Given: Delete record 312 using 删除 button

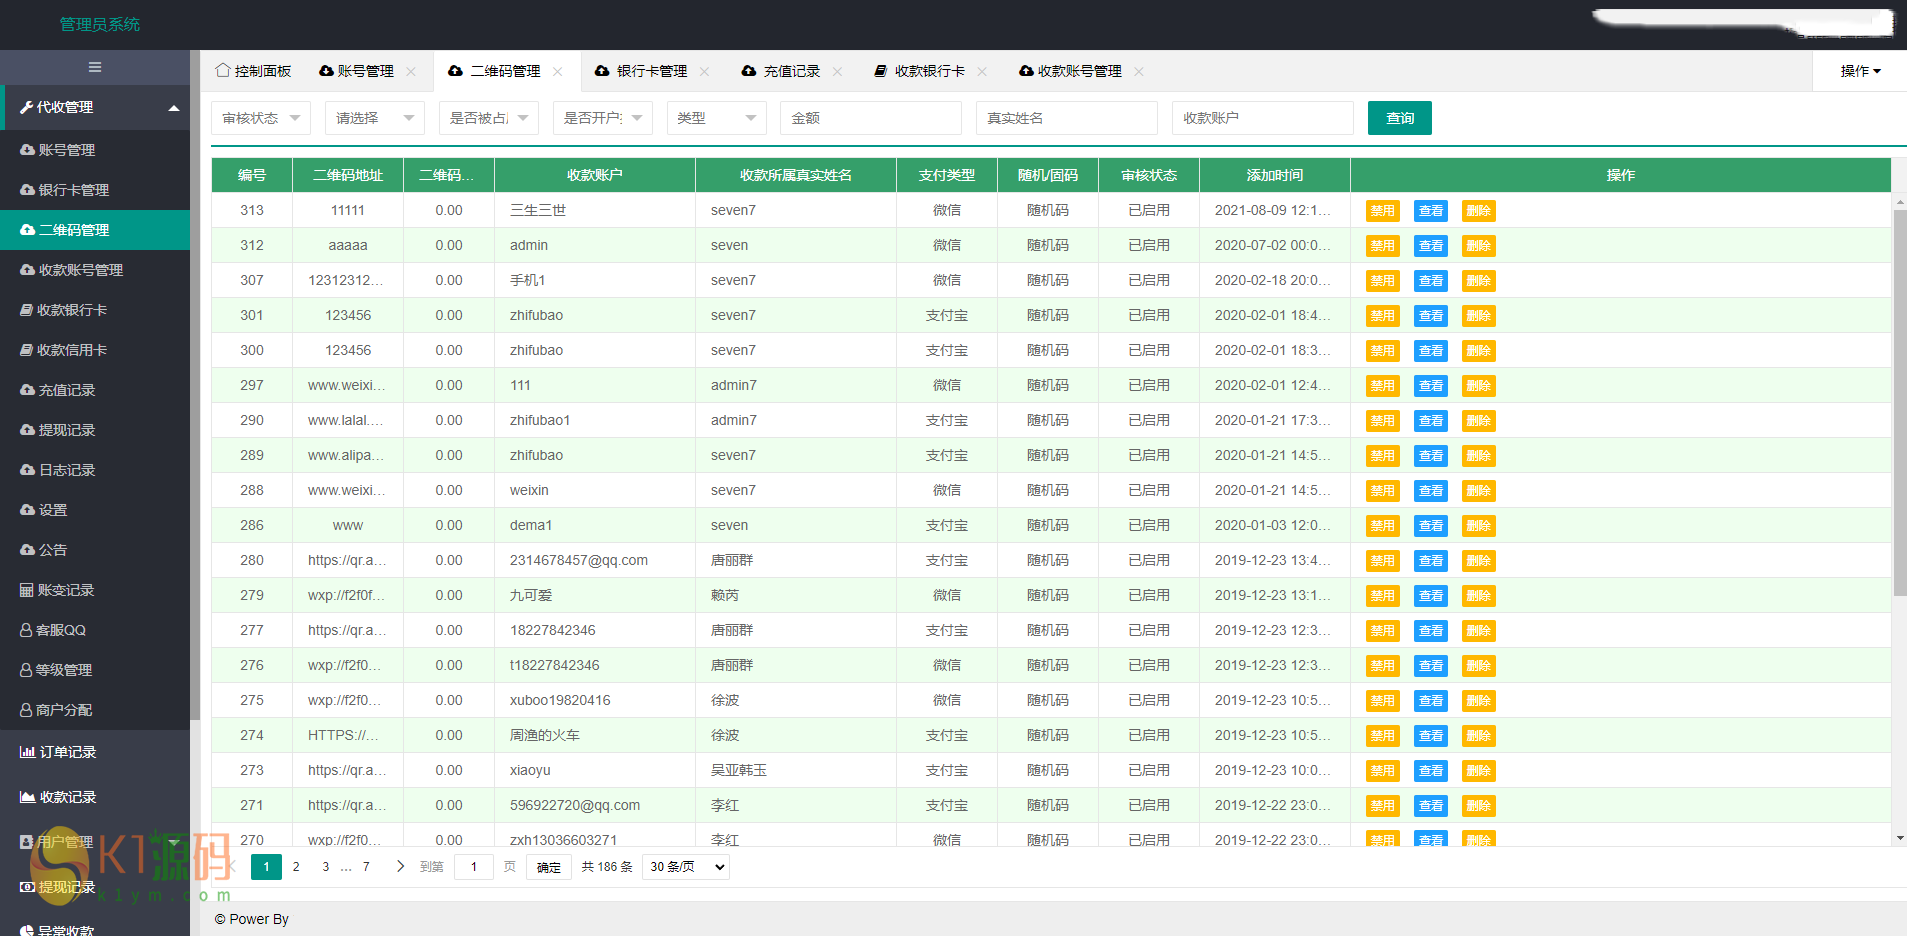Looking at the screenshot, I should (x=1478, y=246).
